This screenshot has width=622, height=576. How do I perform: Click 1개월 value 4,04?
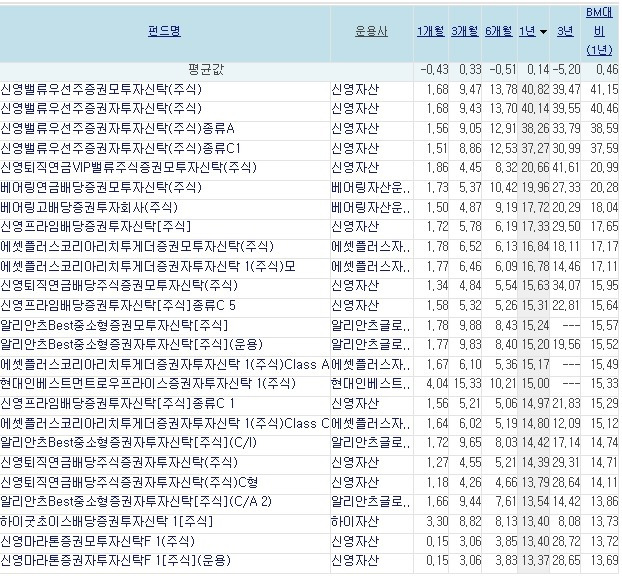437,384
